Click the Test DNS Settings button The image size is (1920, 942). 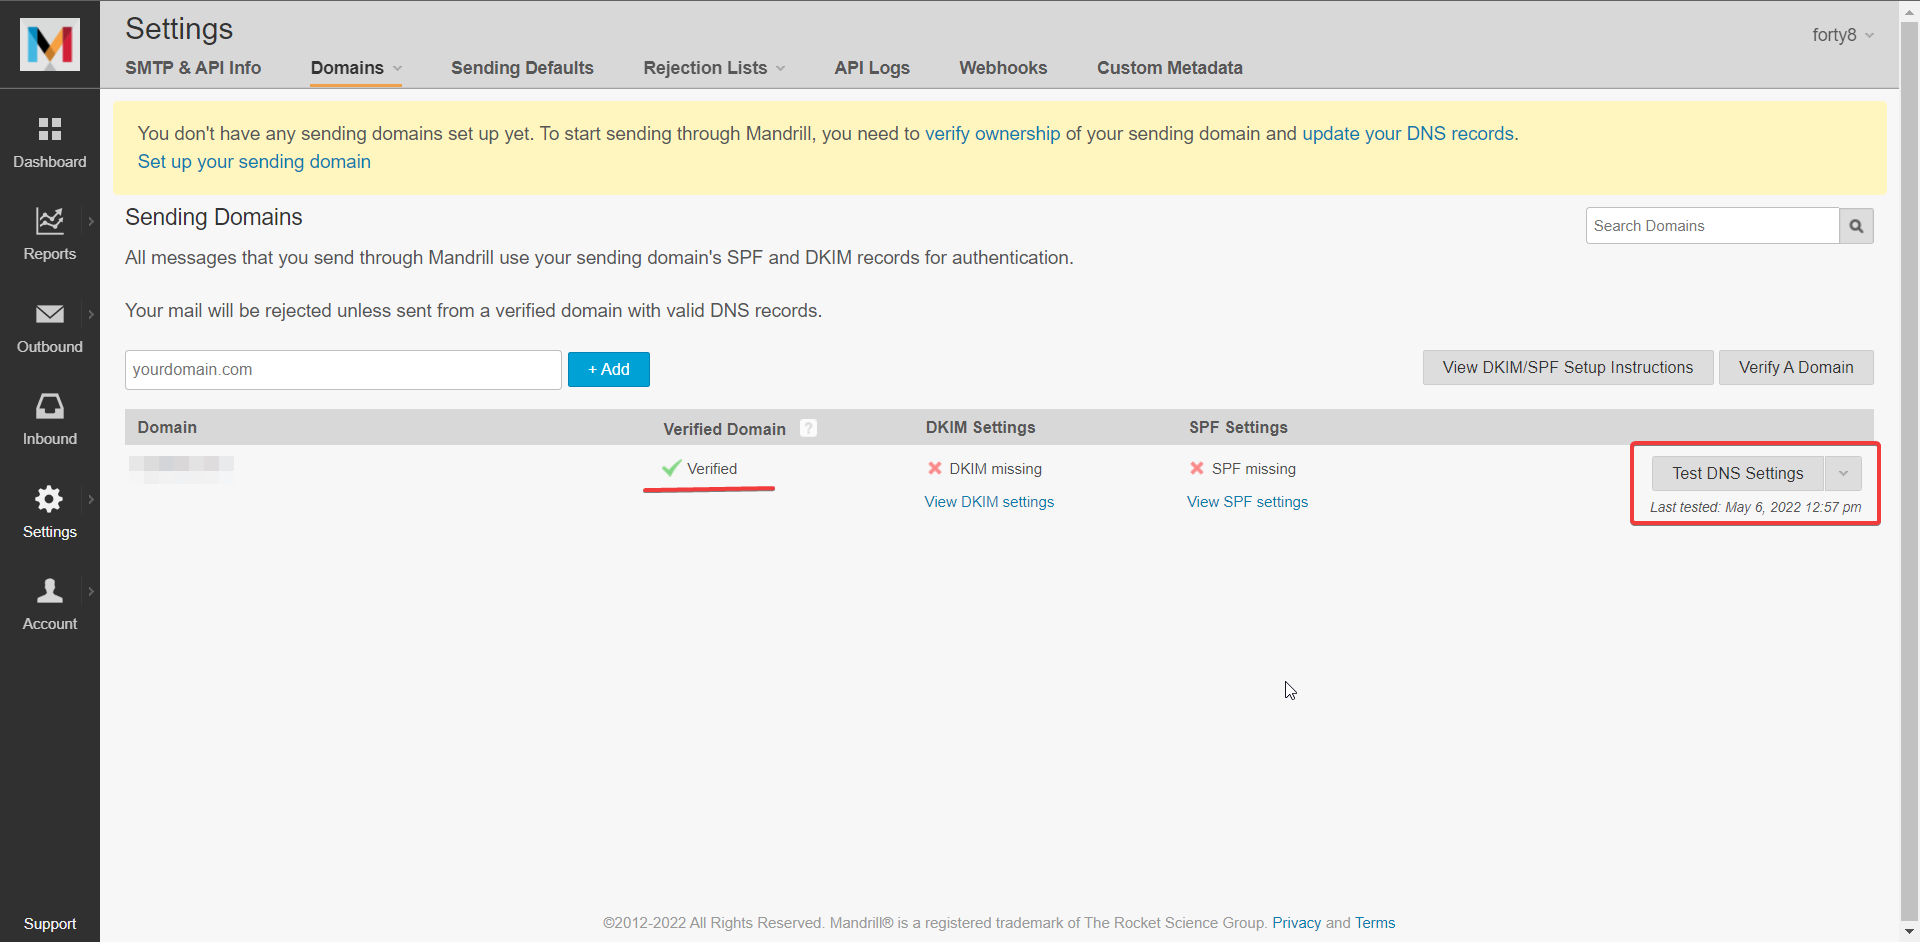click(1738, 473)
